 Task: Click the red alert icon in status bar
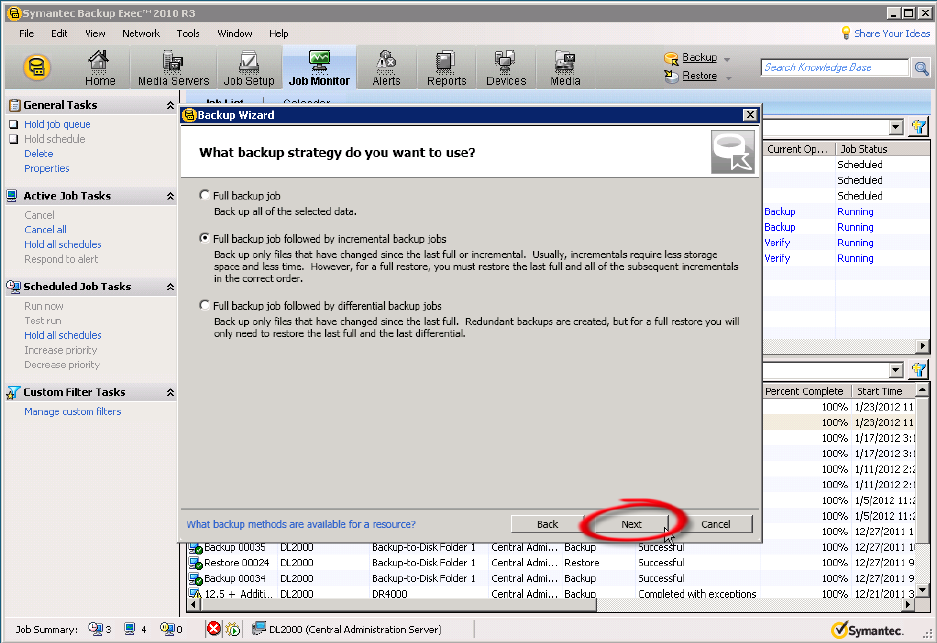point(213,629)
